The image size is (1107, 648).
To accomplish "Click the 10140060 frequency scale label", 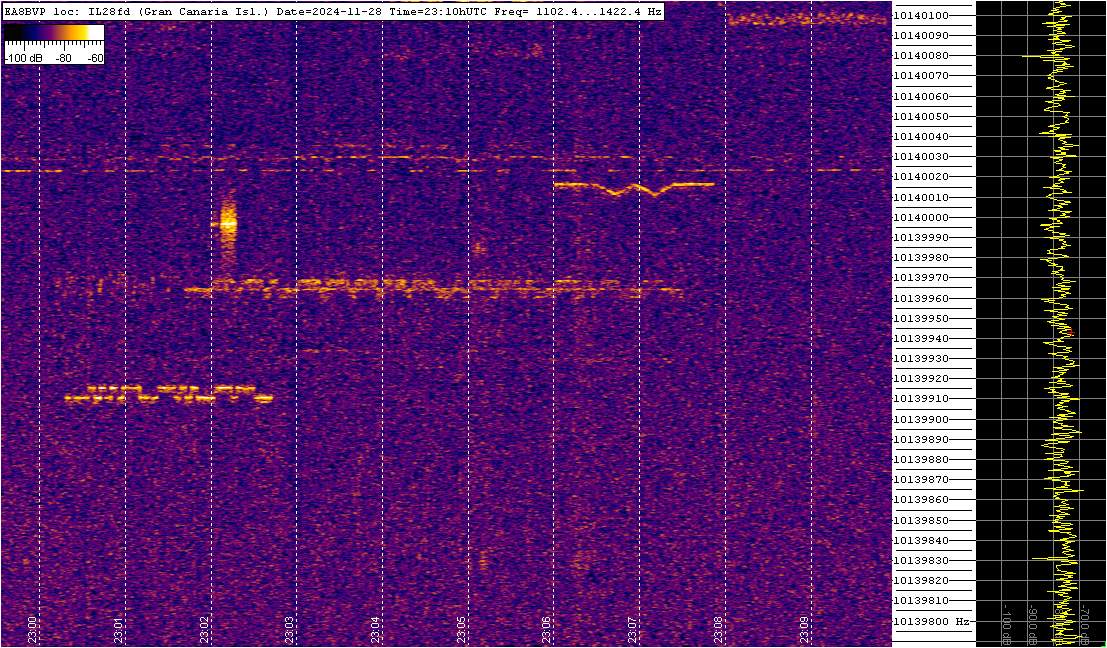I will 921,96.
